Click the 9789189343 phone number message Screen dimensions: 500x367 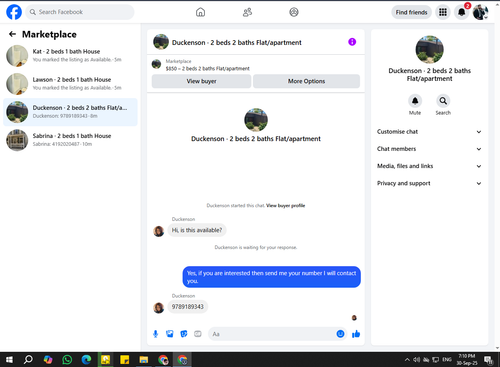pos(188,307)
